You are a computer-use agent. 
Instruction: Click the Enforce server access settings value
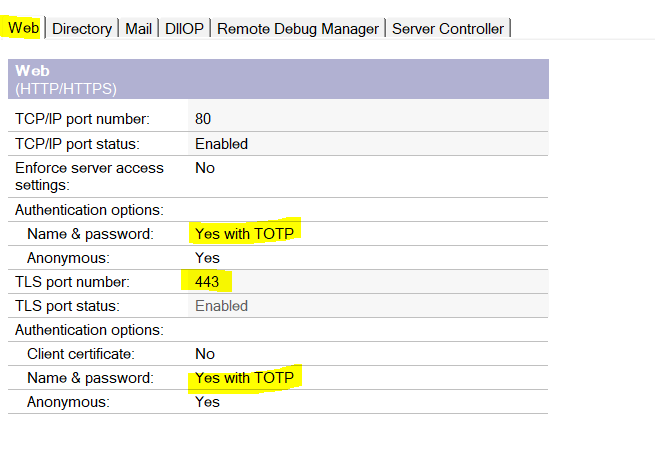(x=205, y=168)
